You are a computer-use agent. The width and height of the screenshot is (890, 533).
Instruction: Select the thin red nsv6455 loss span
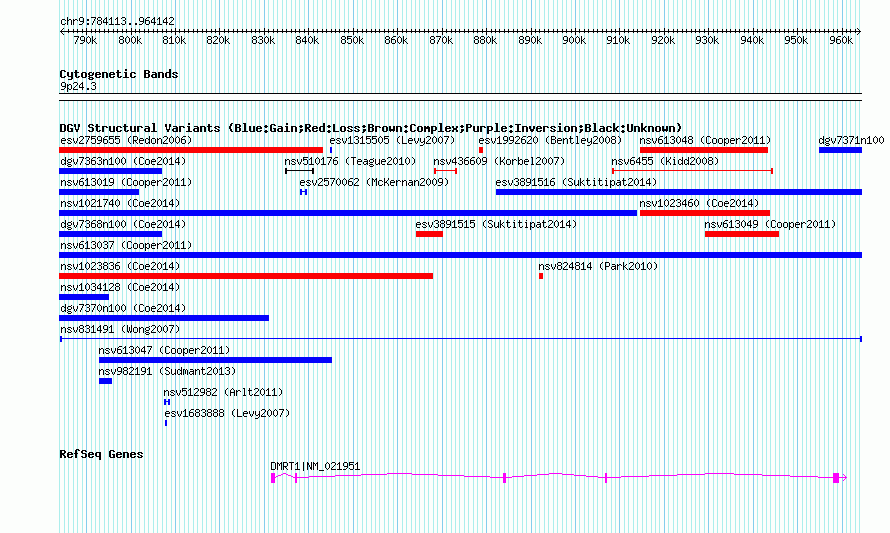(692, 171)
